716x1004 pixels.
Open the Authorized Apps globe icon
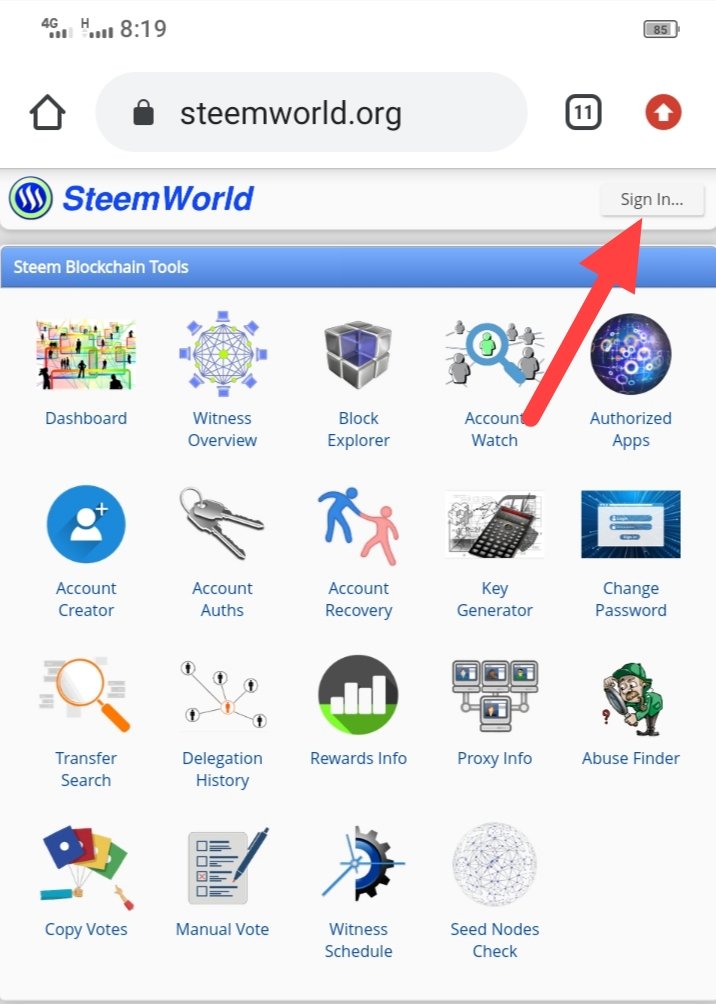tap(631, 354)
